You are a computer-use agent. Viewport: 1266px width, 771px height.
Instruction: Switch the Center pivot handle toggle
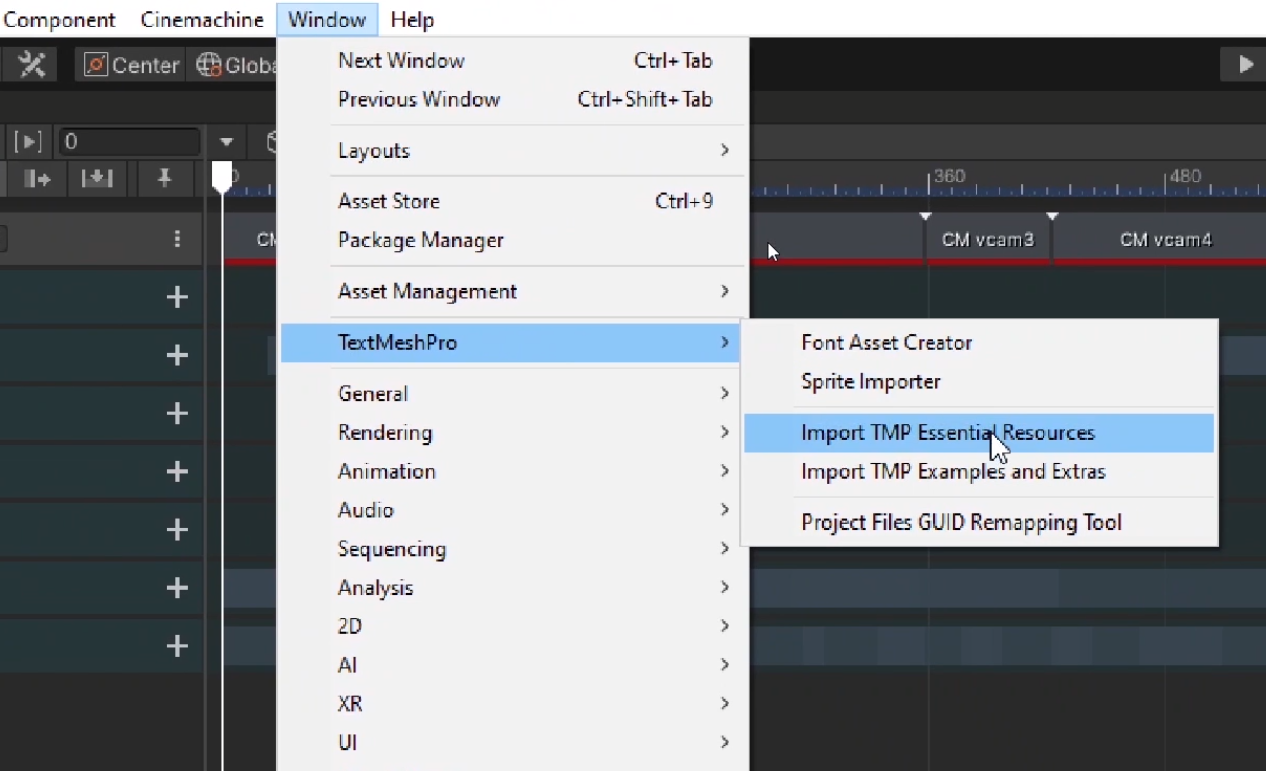132,65
